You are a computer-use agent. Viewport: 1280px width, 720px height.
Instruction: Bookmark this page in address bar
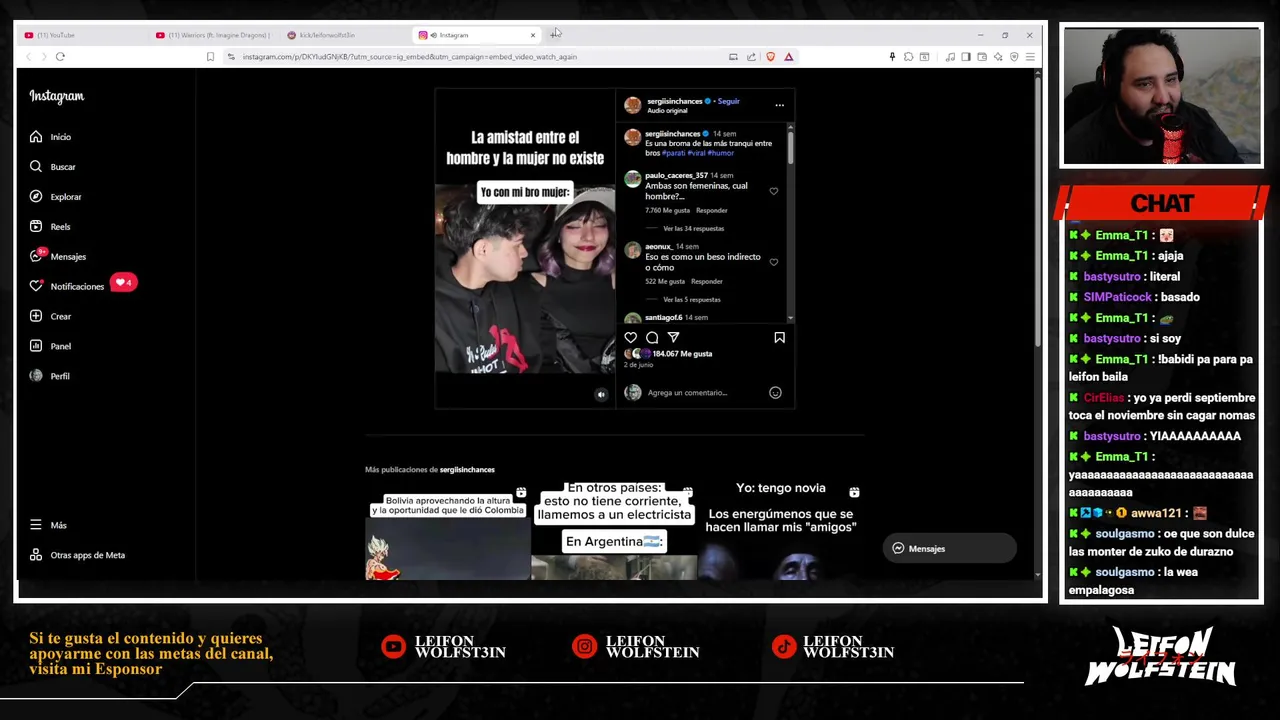click(x=210, y=57)
